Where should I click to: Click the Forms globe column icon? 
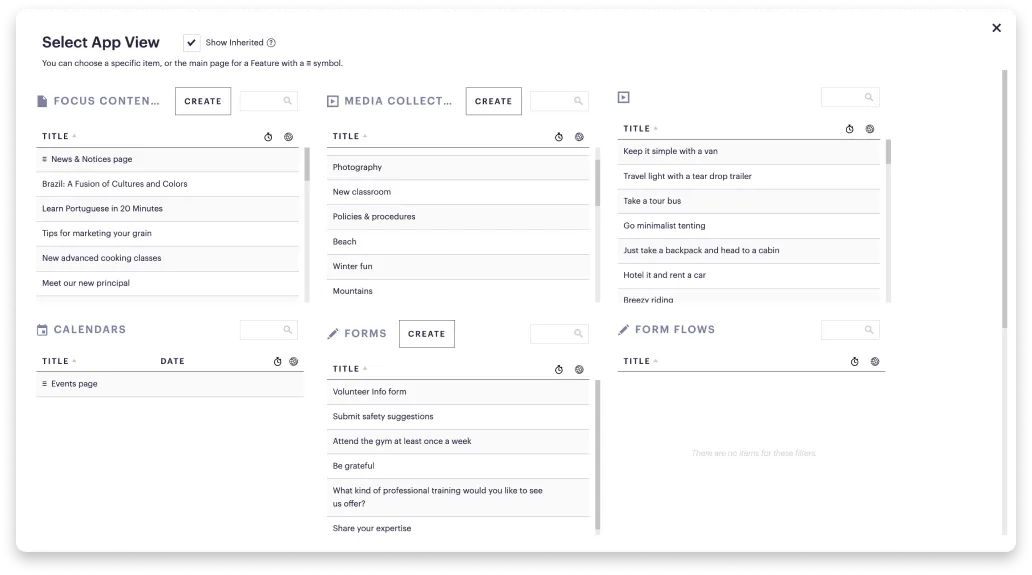[579, 370]
